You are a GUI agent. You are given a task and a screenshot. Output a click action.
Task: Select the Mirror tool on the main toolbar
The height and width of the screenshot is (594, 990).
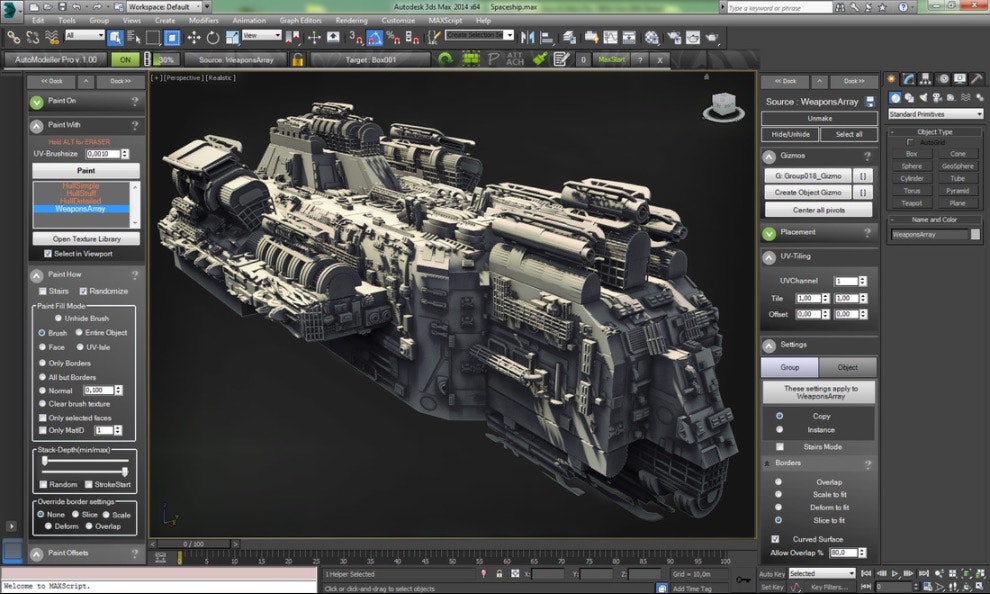pos(527,37)
